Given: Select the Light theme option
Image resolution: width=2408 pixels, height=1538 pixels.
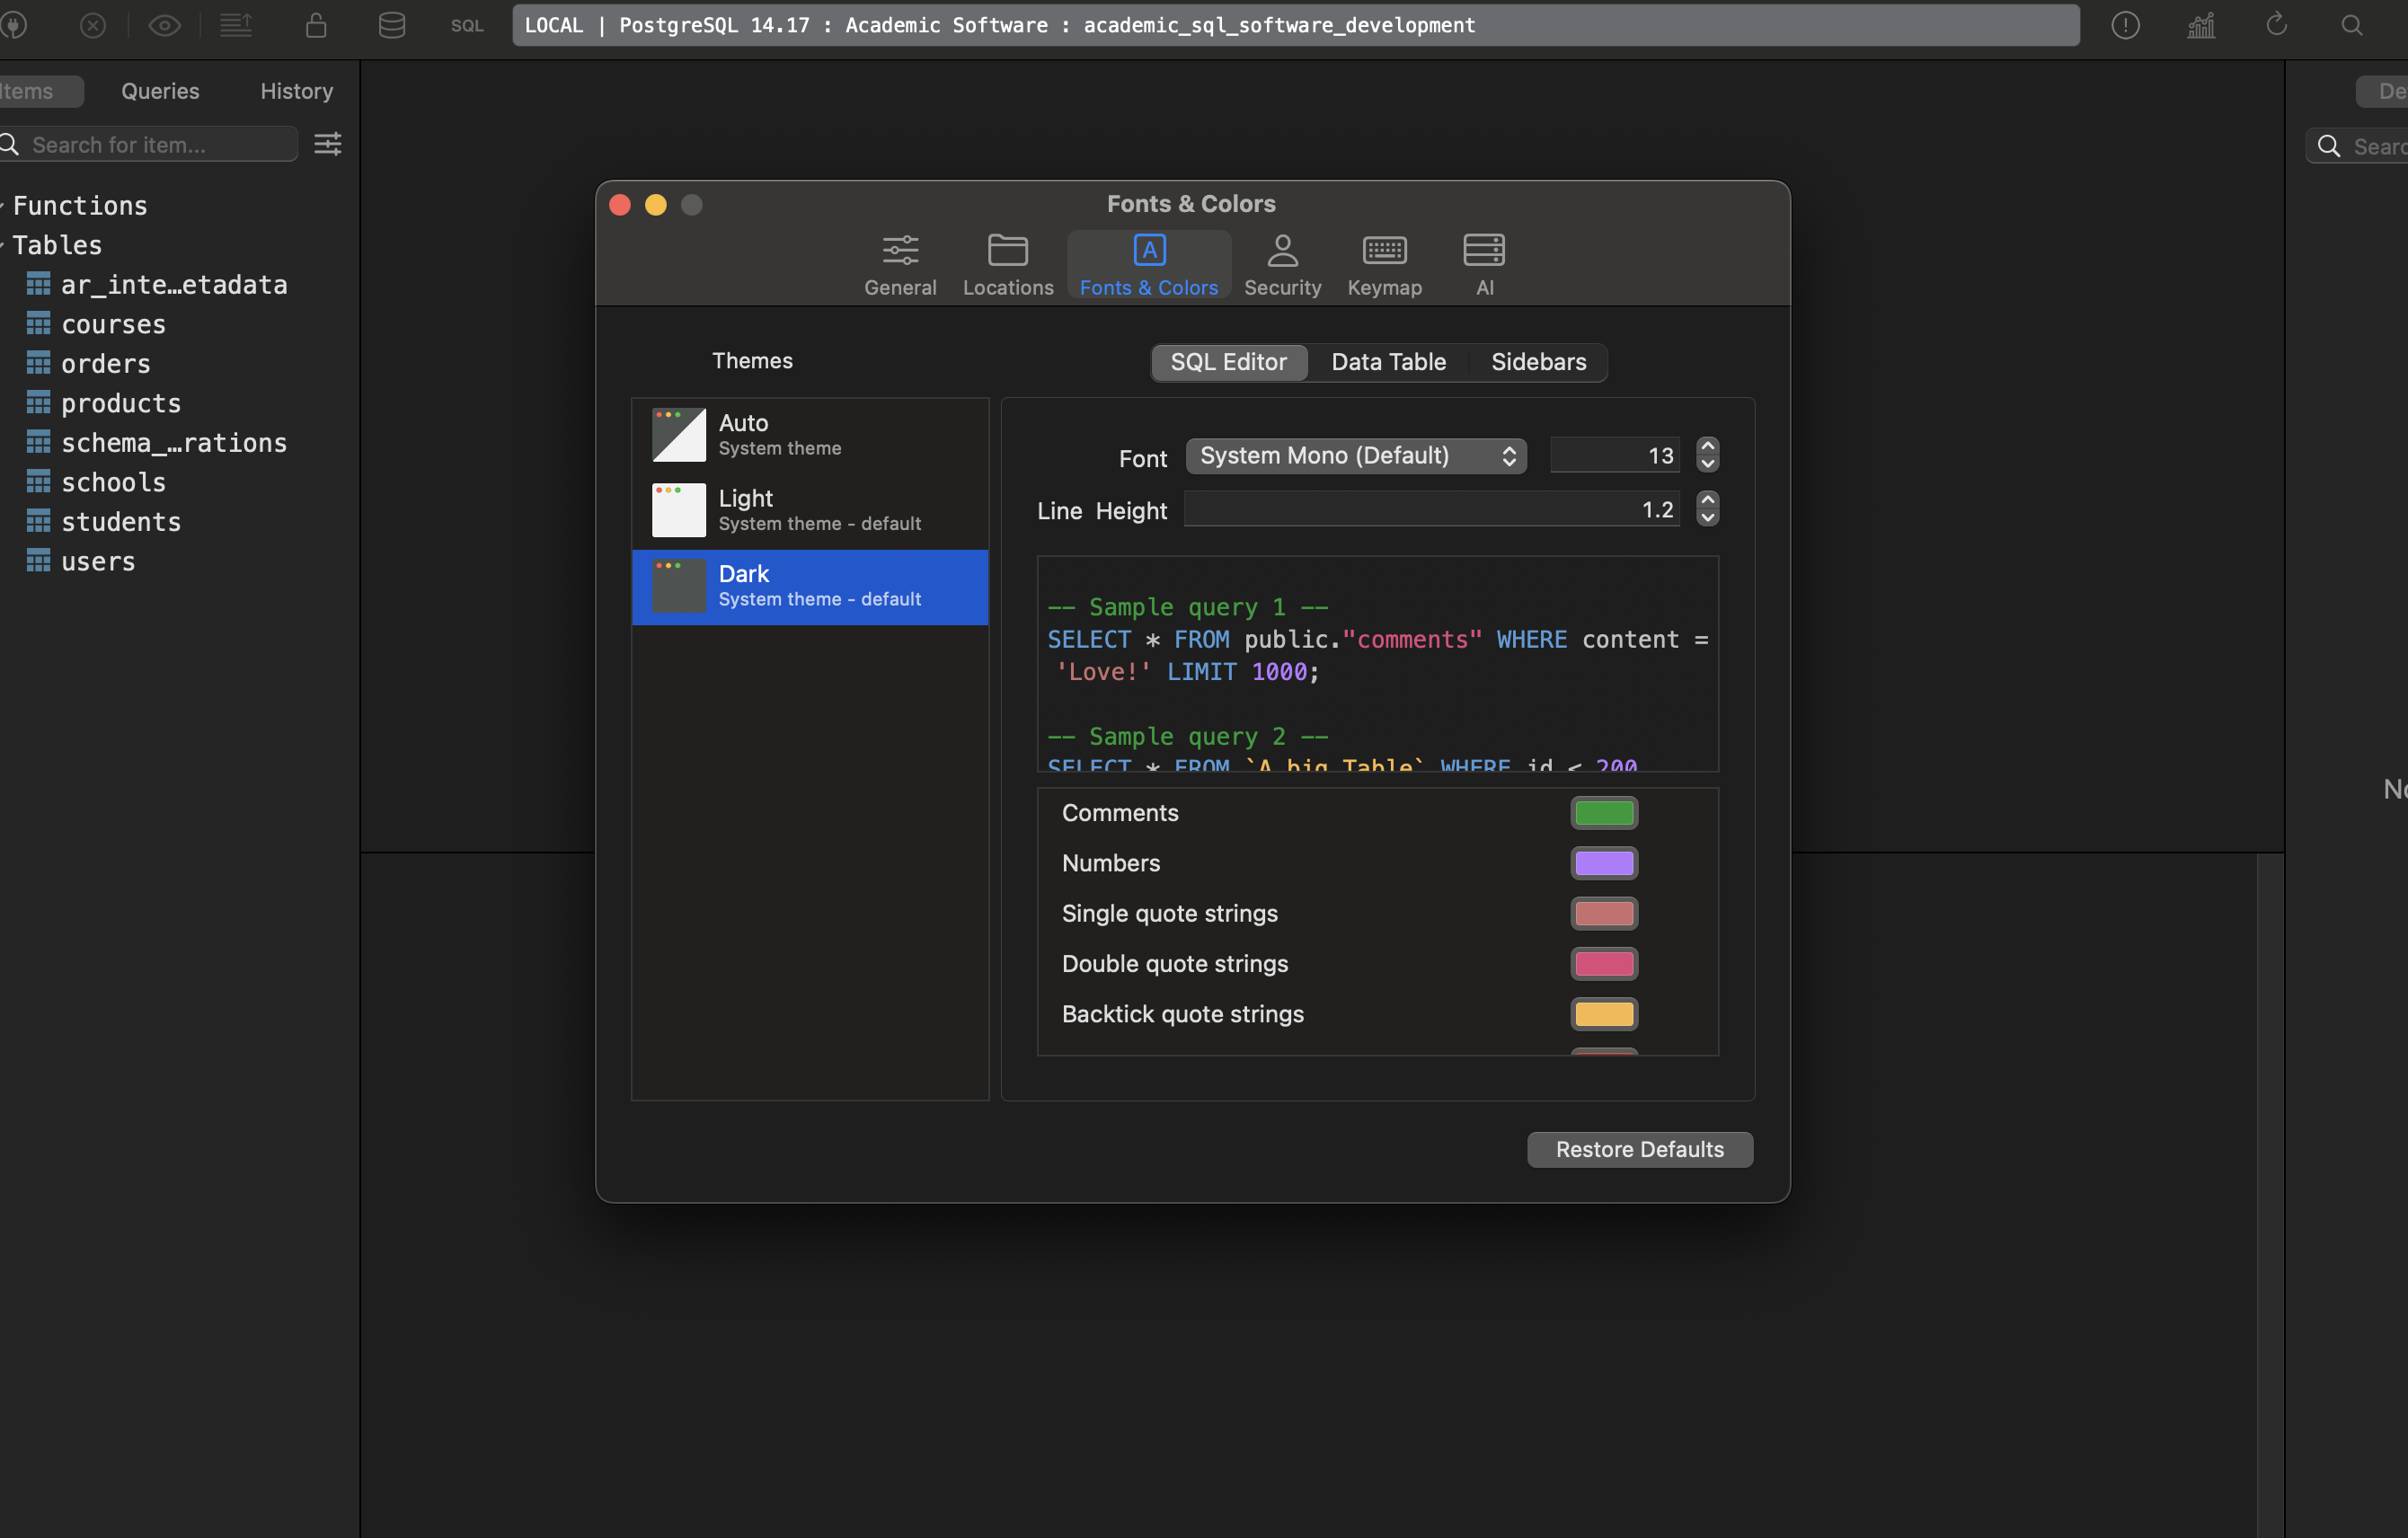Looking at the screenshot, I should [x=810, y=511].
